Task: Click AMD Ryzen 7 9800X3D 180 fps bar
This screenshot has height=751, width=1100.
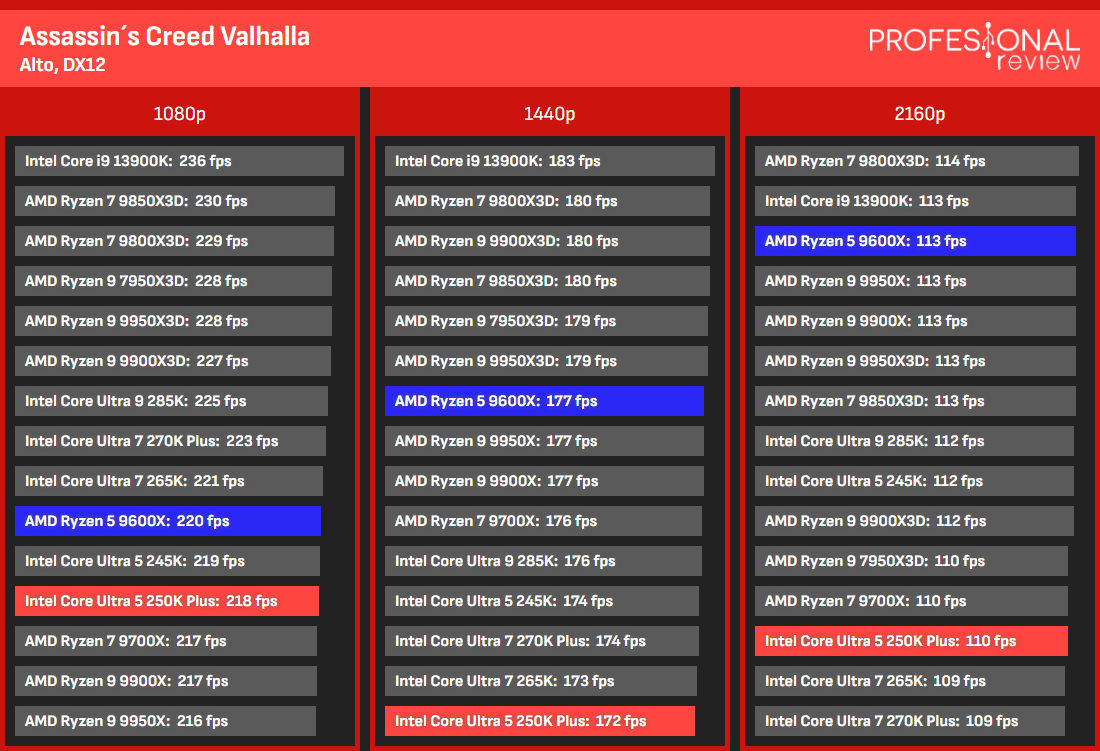Action: 547,201
